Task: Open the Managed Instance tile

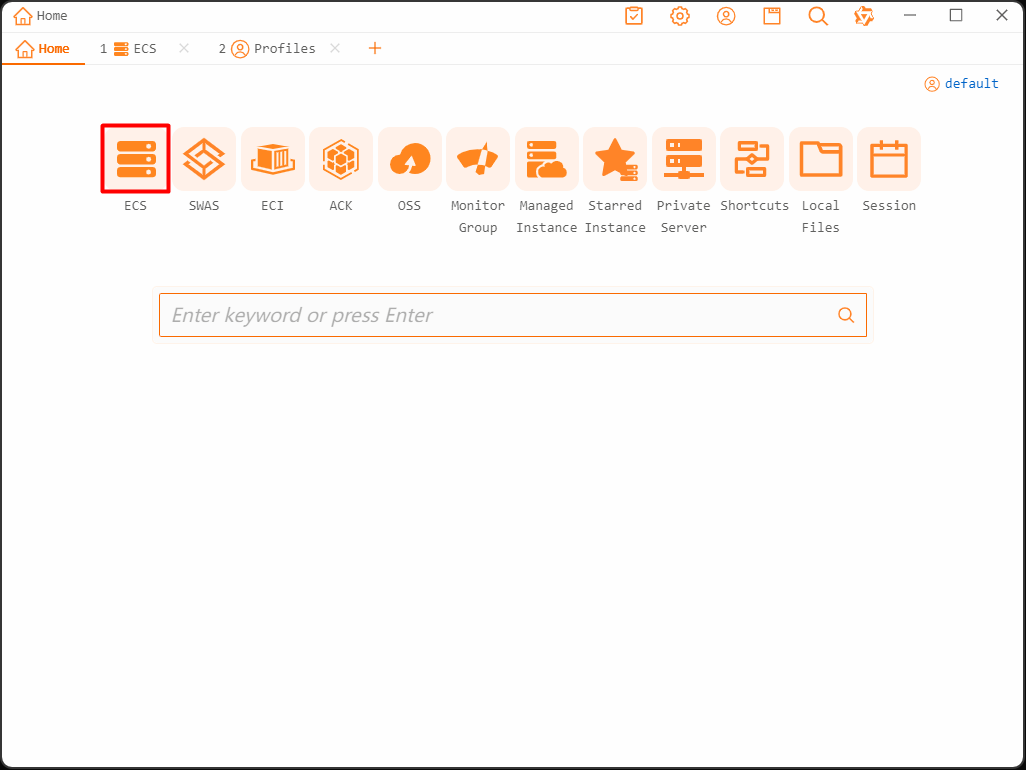Action: tap(546, 159)
